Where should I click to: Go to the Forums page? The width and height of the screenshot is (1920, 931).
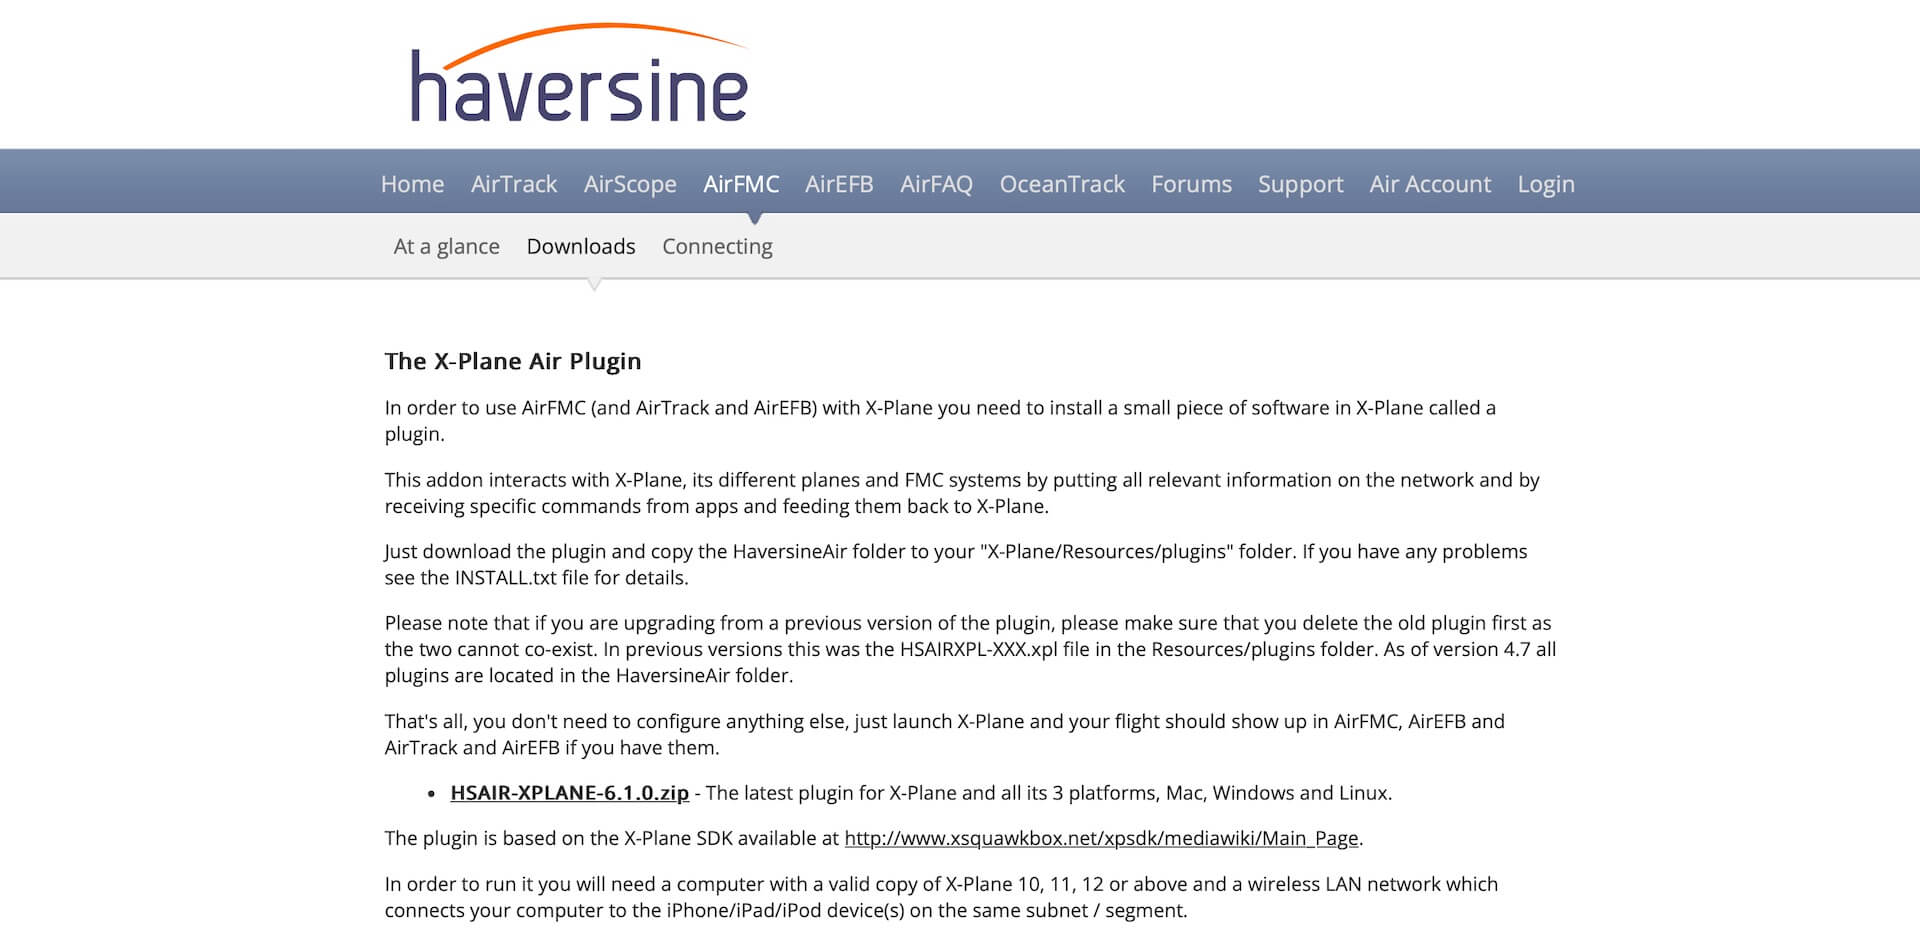coord(1191,184)
